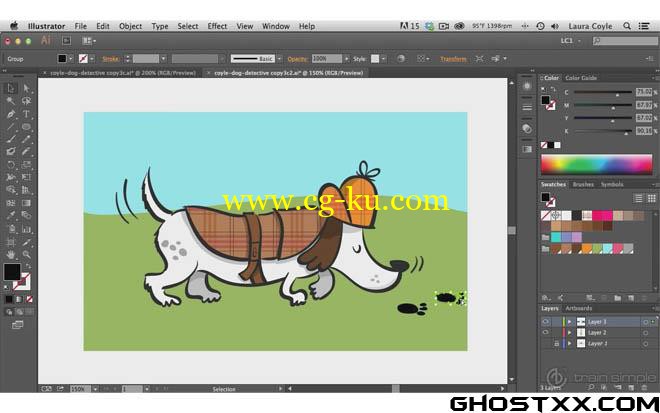660x413 pixels.
Task: Select the Type tool
Action: pos(27,114)
